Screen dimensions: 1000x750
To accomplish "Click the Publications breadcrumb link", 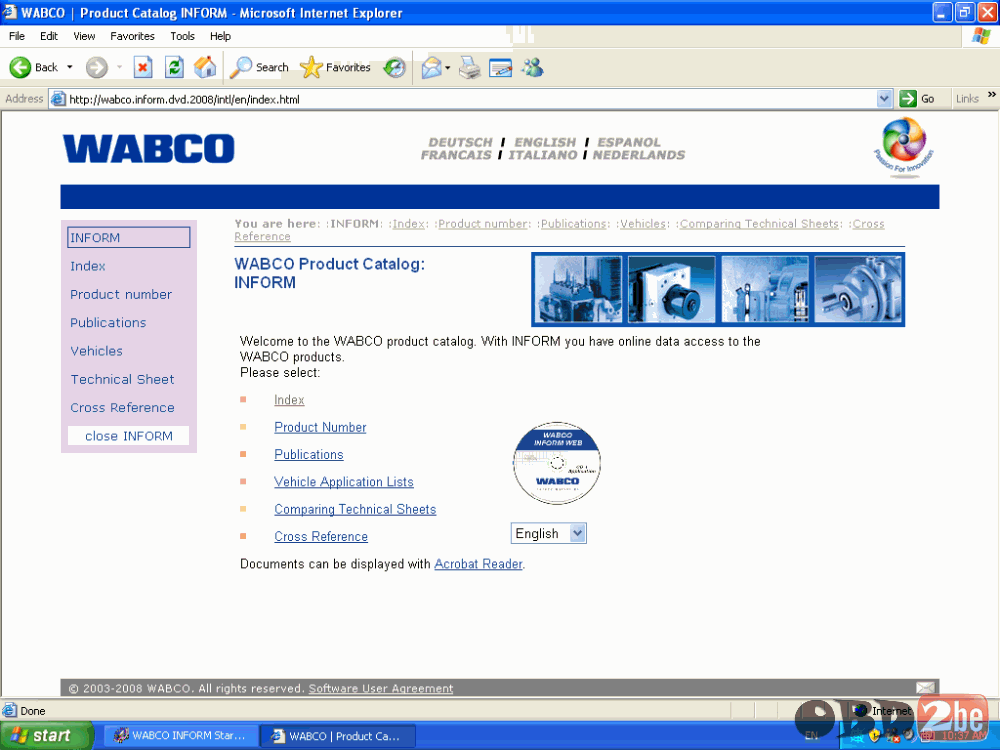I will (x=573, y=224).
